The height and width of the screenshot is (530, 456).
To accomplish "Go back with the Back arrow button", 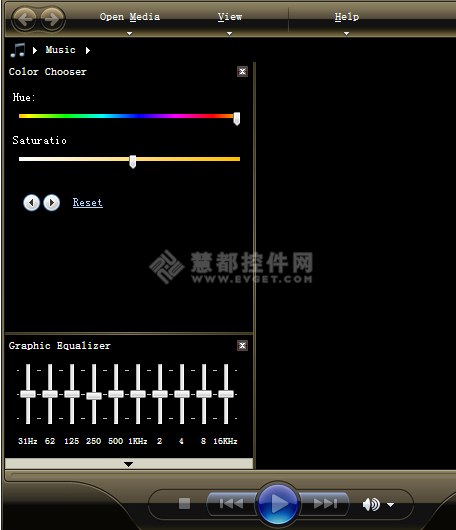I will pos(24,19).
